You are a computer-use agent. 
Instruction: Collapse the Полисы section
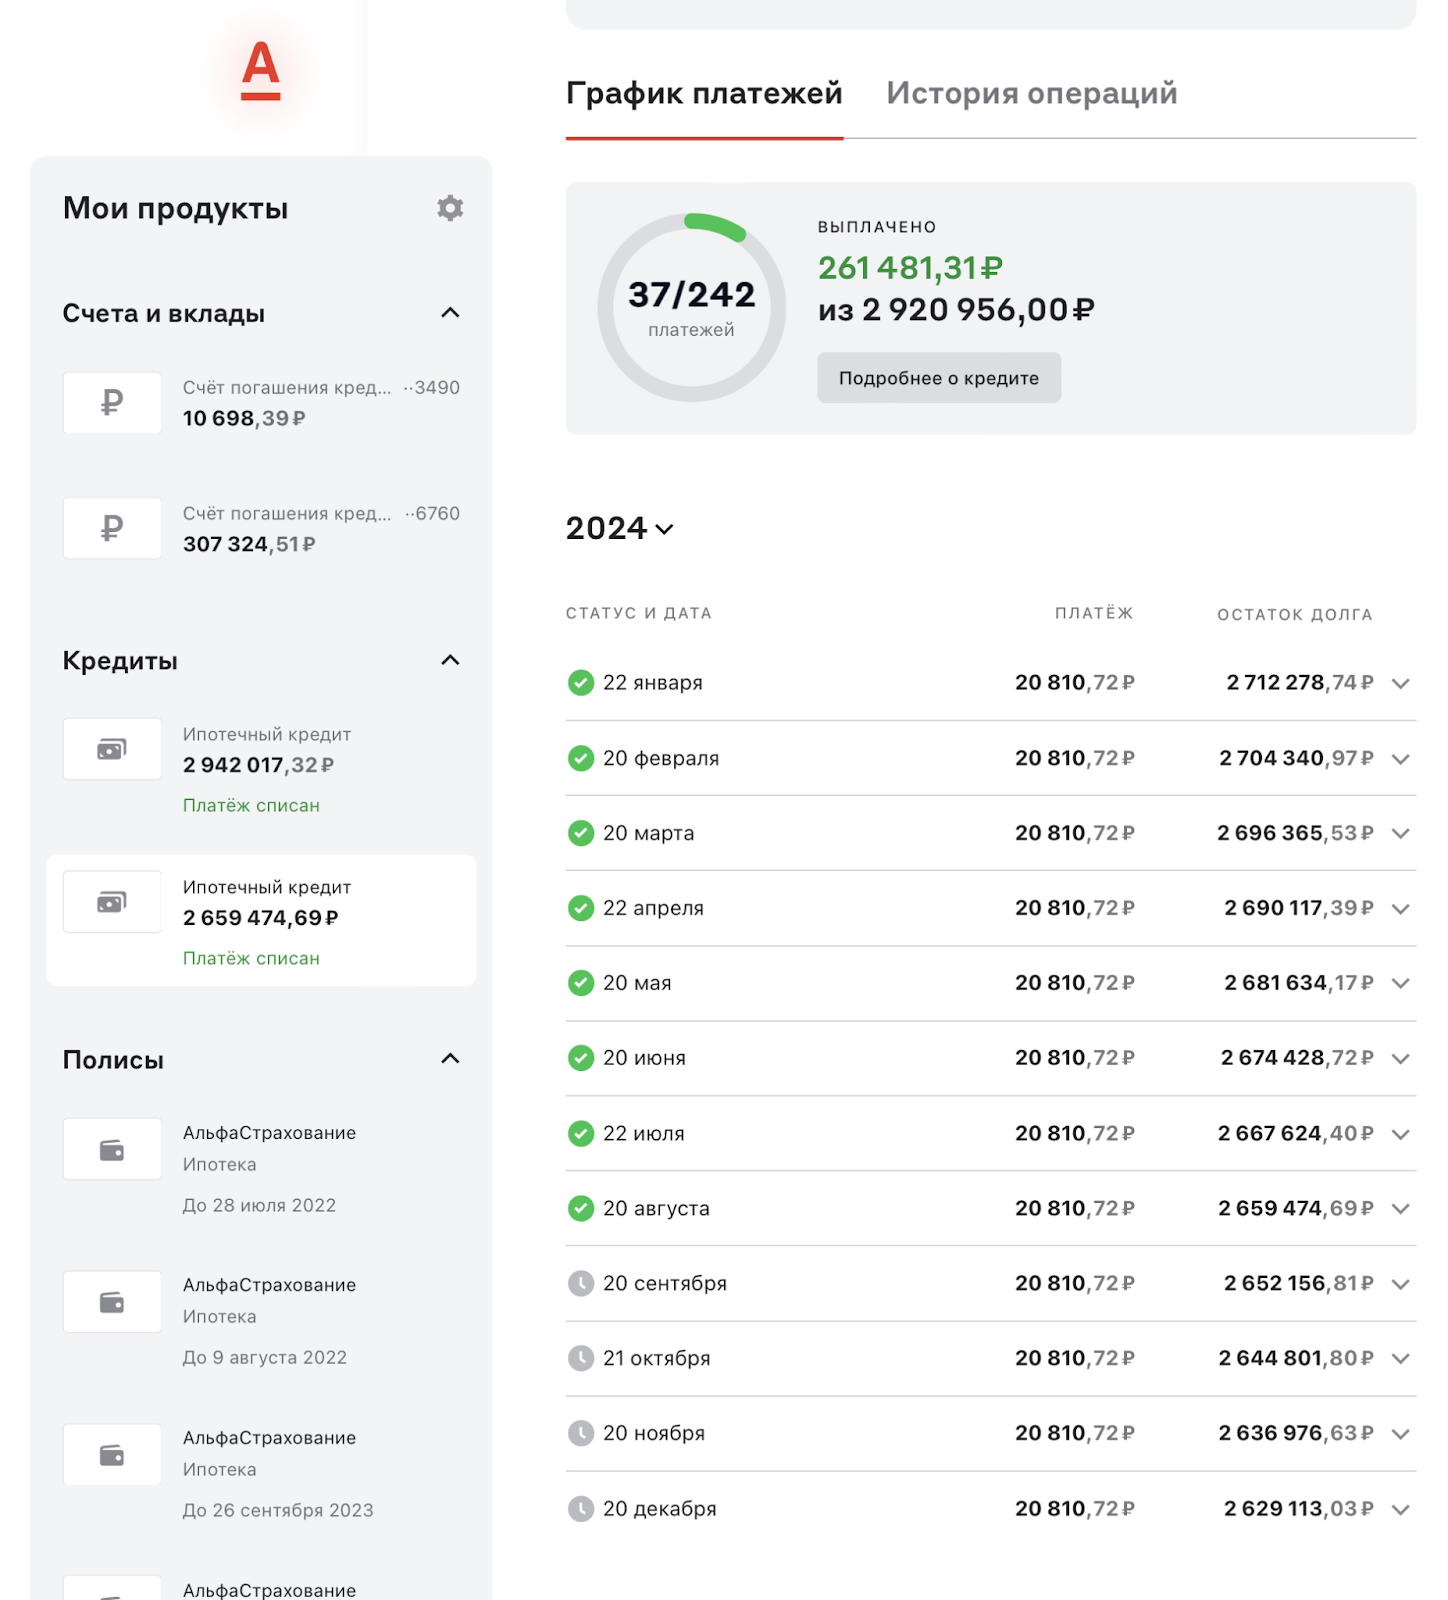(x=450, y=1059)
